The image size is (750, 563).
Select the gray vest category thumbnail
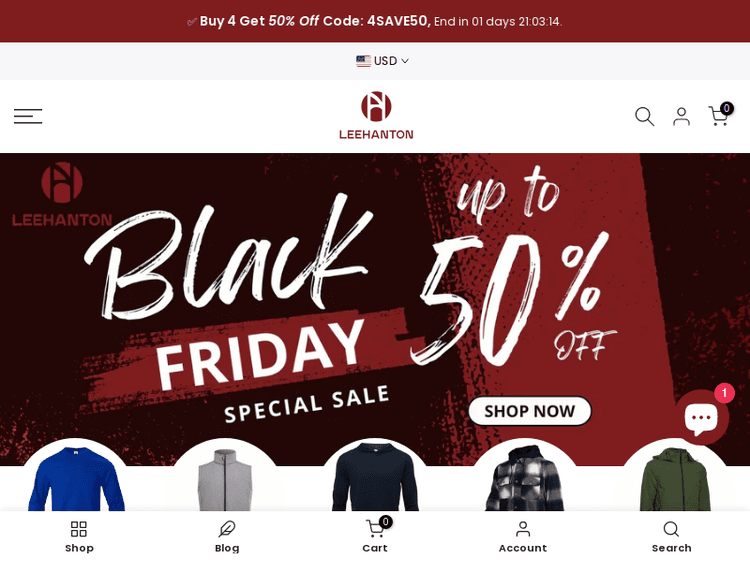225,475
